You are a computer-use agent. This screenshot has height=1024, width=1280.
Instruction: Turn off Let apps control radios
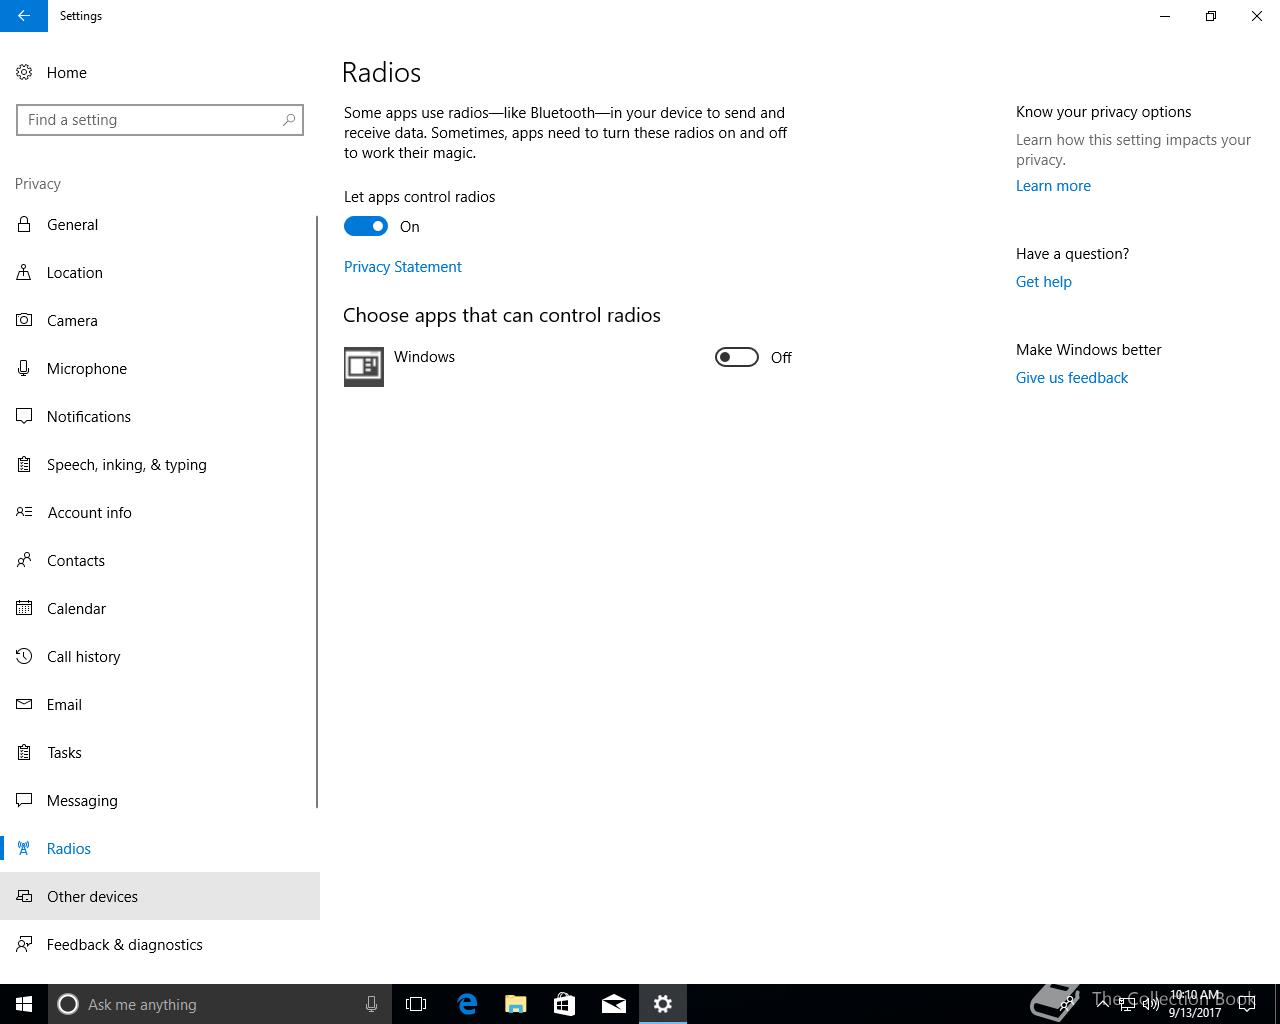coord(366,226)
